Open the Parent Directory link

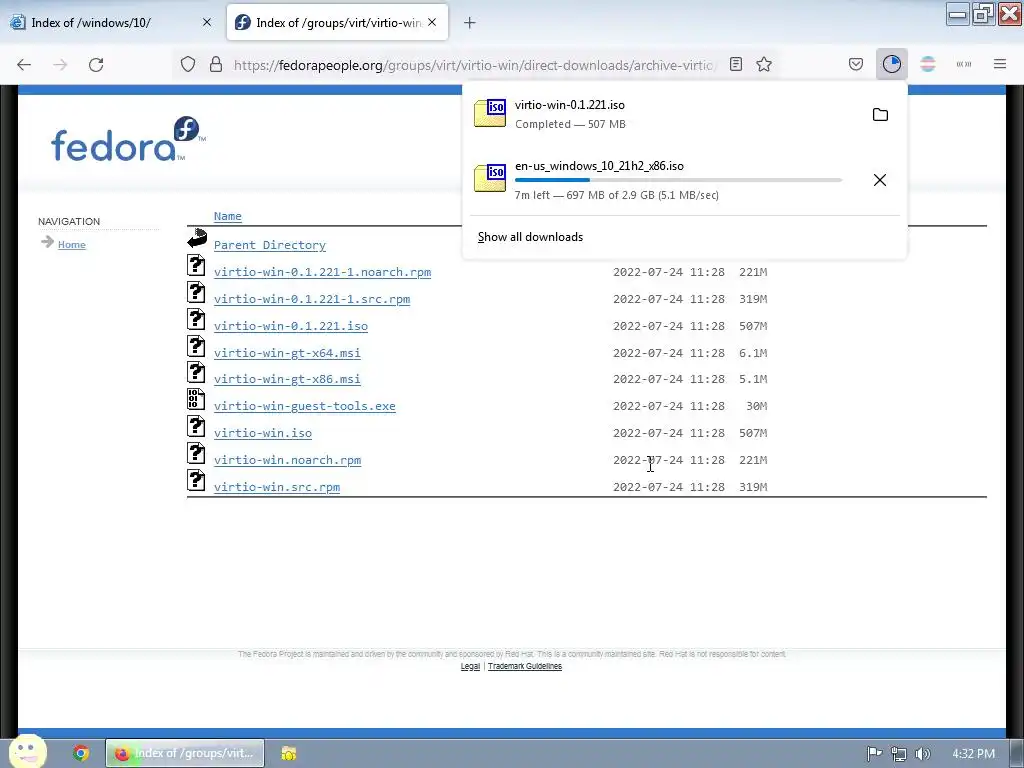(x=270, y=245)
